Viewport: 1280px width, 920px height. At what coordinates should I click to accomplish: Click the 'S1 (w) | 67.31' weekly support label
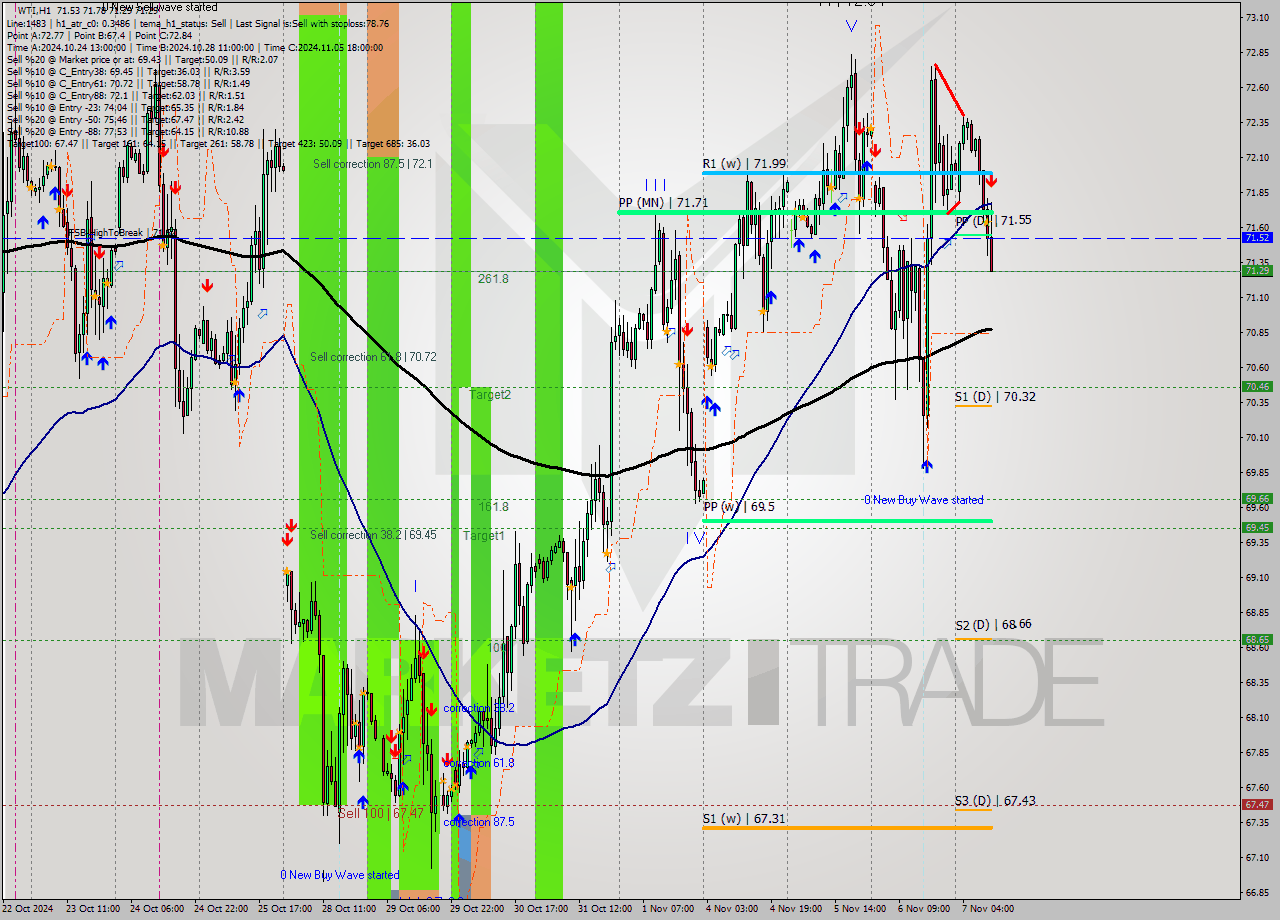click(x=744, y=818)
